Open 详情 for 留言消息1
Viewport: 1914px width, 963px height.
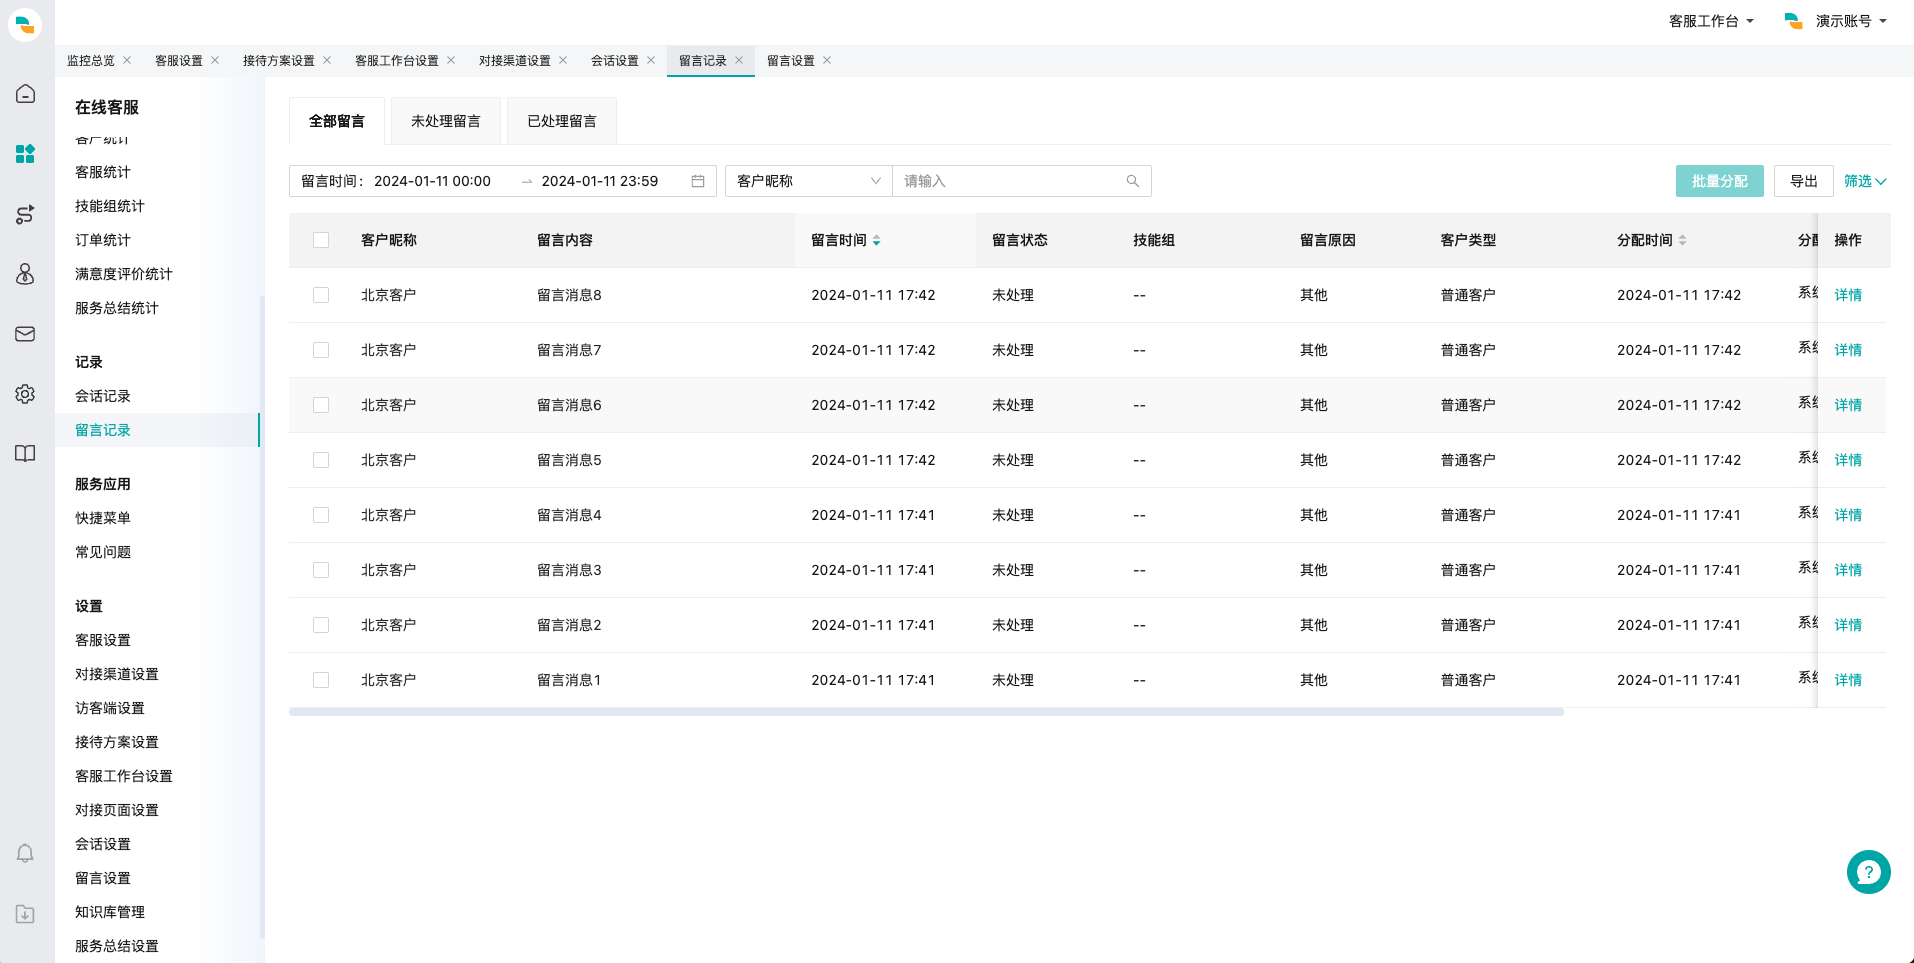coord(1848,680)
